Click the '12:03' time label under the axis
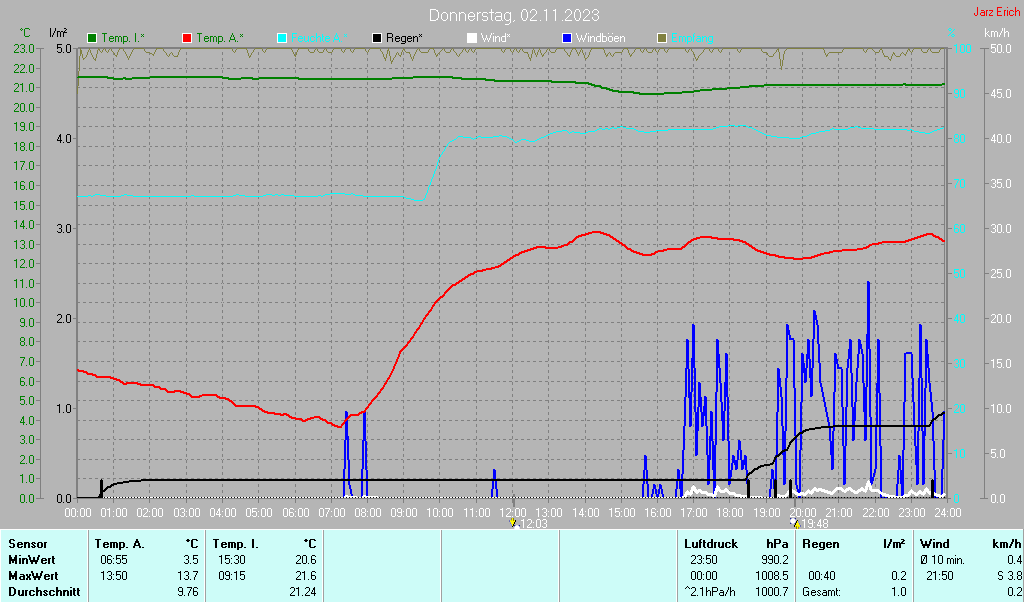 click(534, 524)
